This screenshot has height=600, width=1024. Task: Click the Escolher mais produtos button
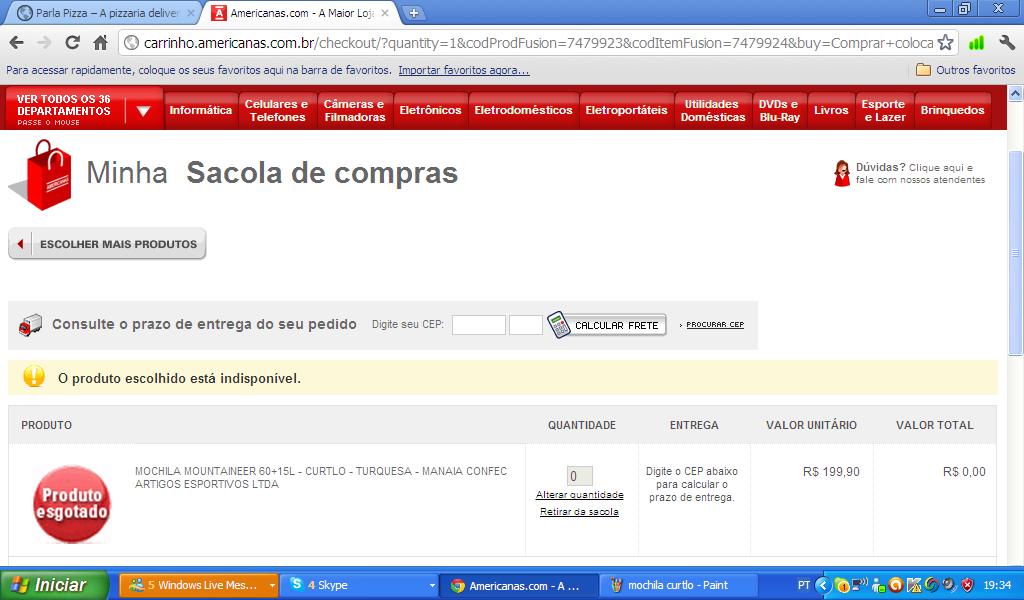[x=107, y=244]
